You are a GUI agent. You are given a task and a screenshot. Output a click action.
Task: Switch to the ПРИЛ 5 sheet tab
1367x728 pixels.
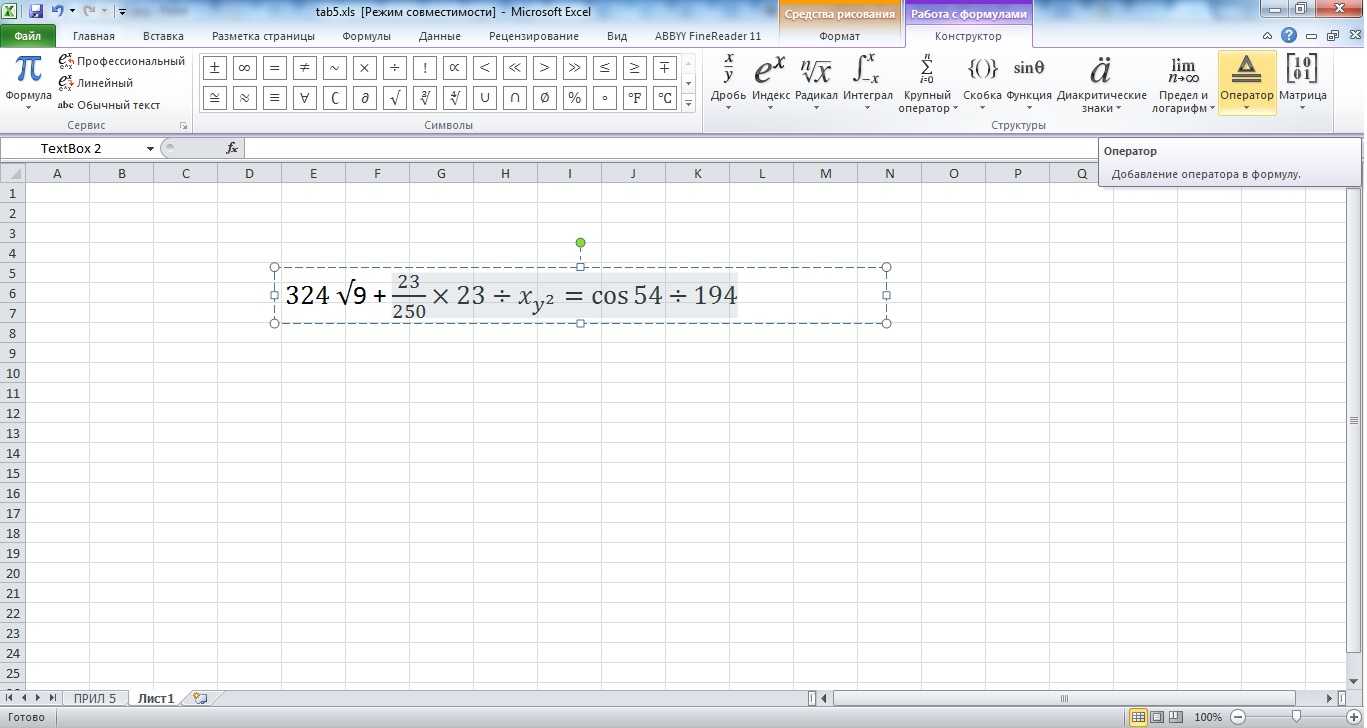(x=95, y=698)
